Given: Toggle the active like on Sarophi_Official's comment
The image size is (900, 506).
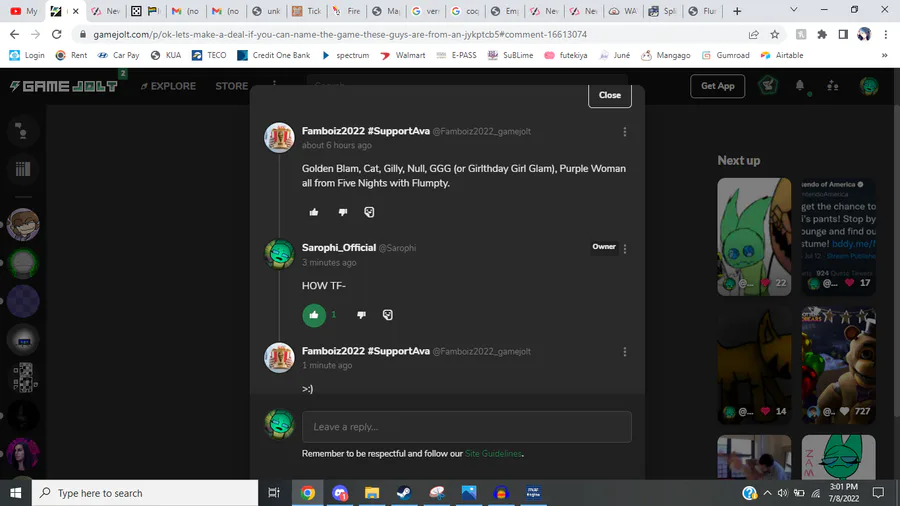Looking at the screenshot, I should [x=314, y=315].
